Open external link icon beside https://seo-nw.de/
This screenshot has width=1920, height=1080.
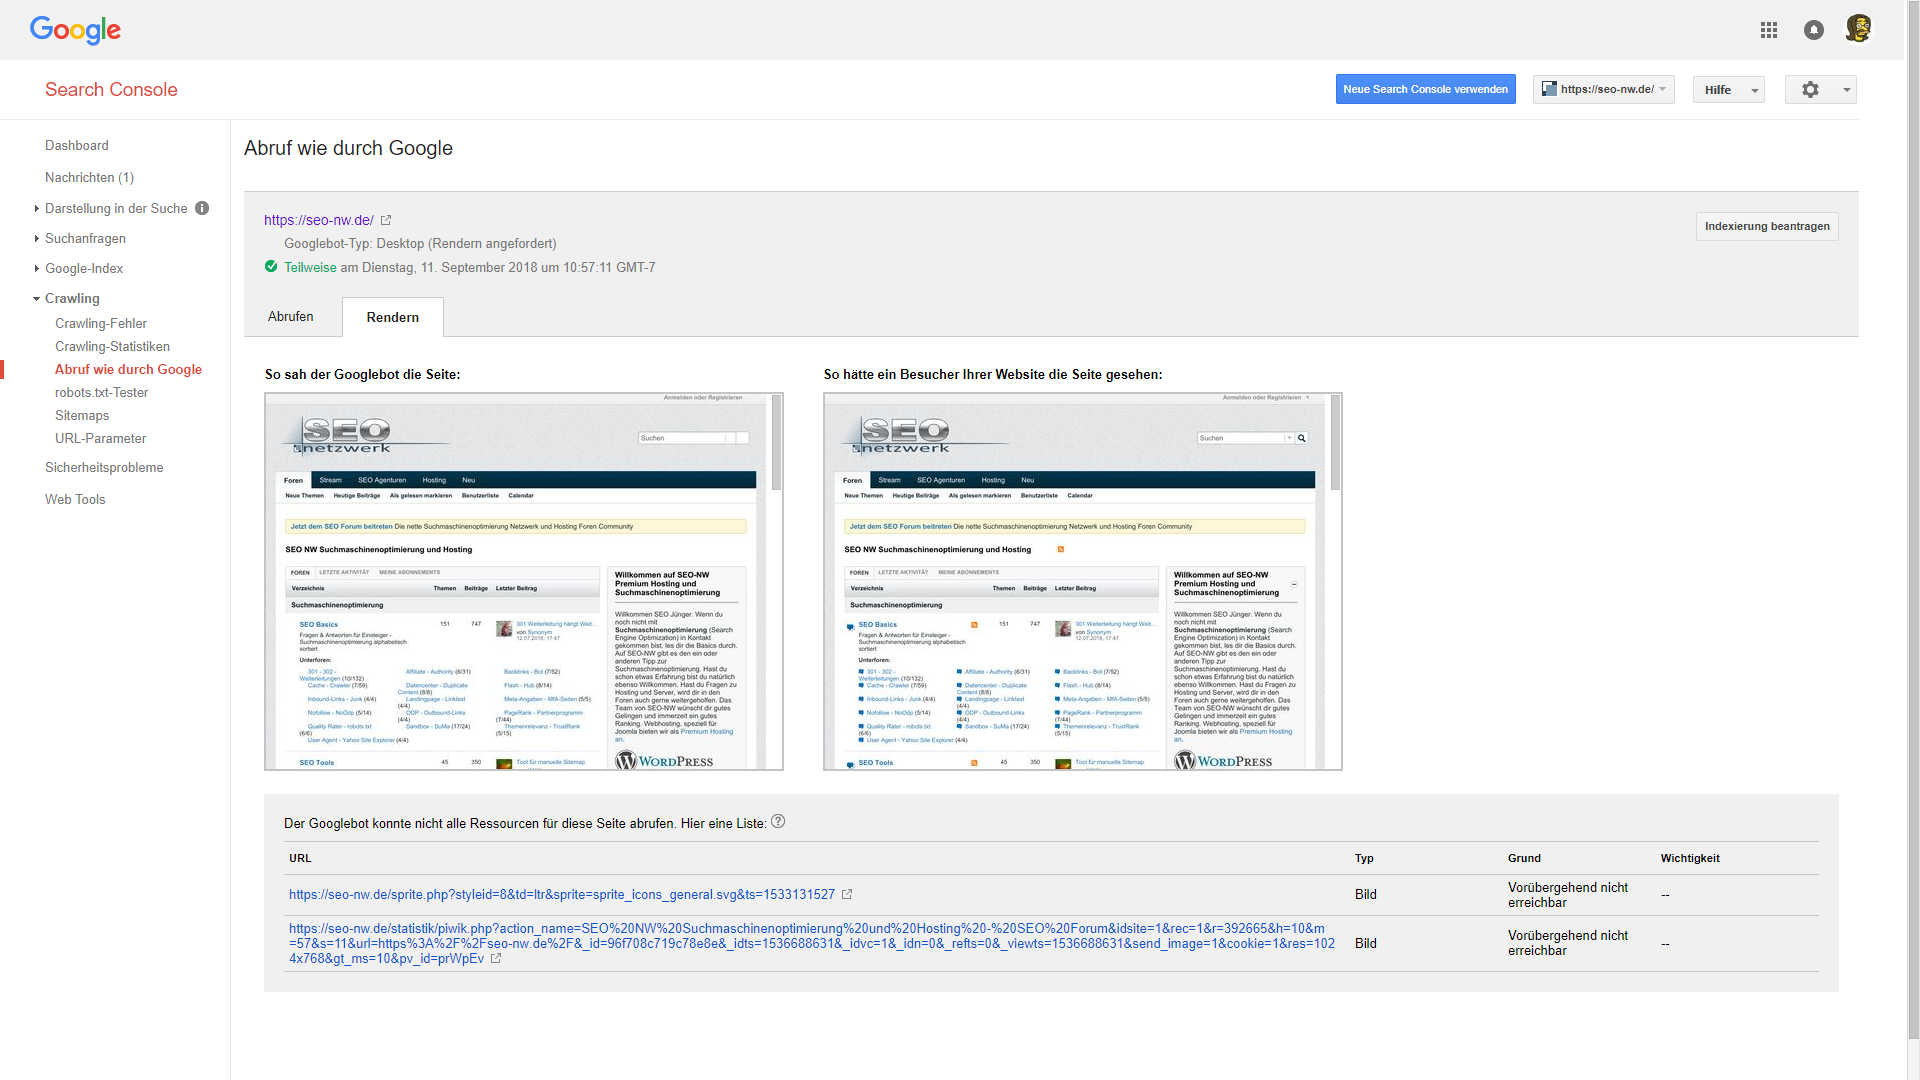[386, 220]
